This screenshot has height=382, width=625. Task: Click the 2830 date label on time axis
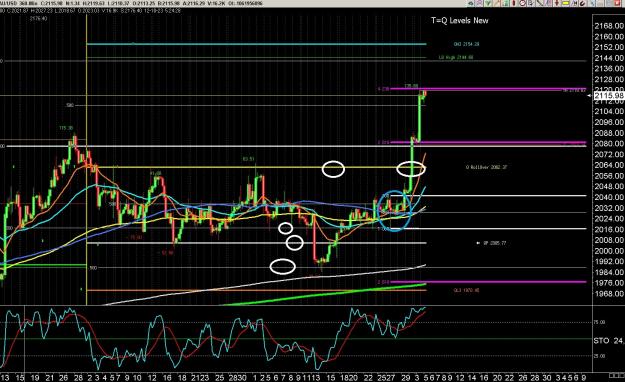pyautogui.click(x=238, y=378)
